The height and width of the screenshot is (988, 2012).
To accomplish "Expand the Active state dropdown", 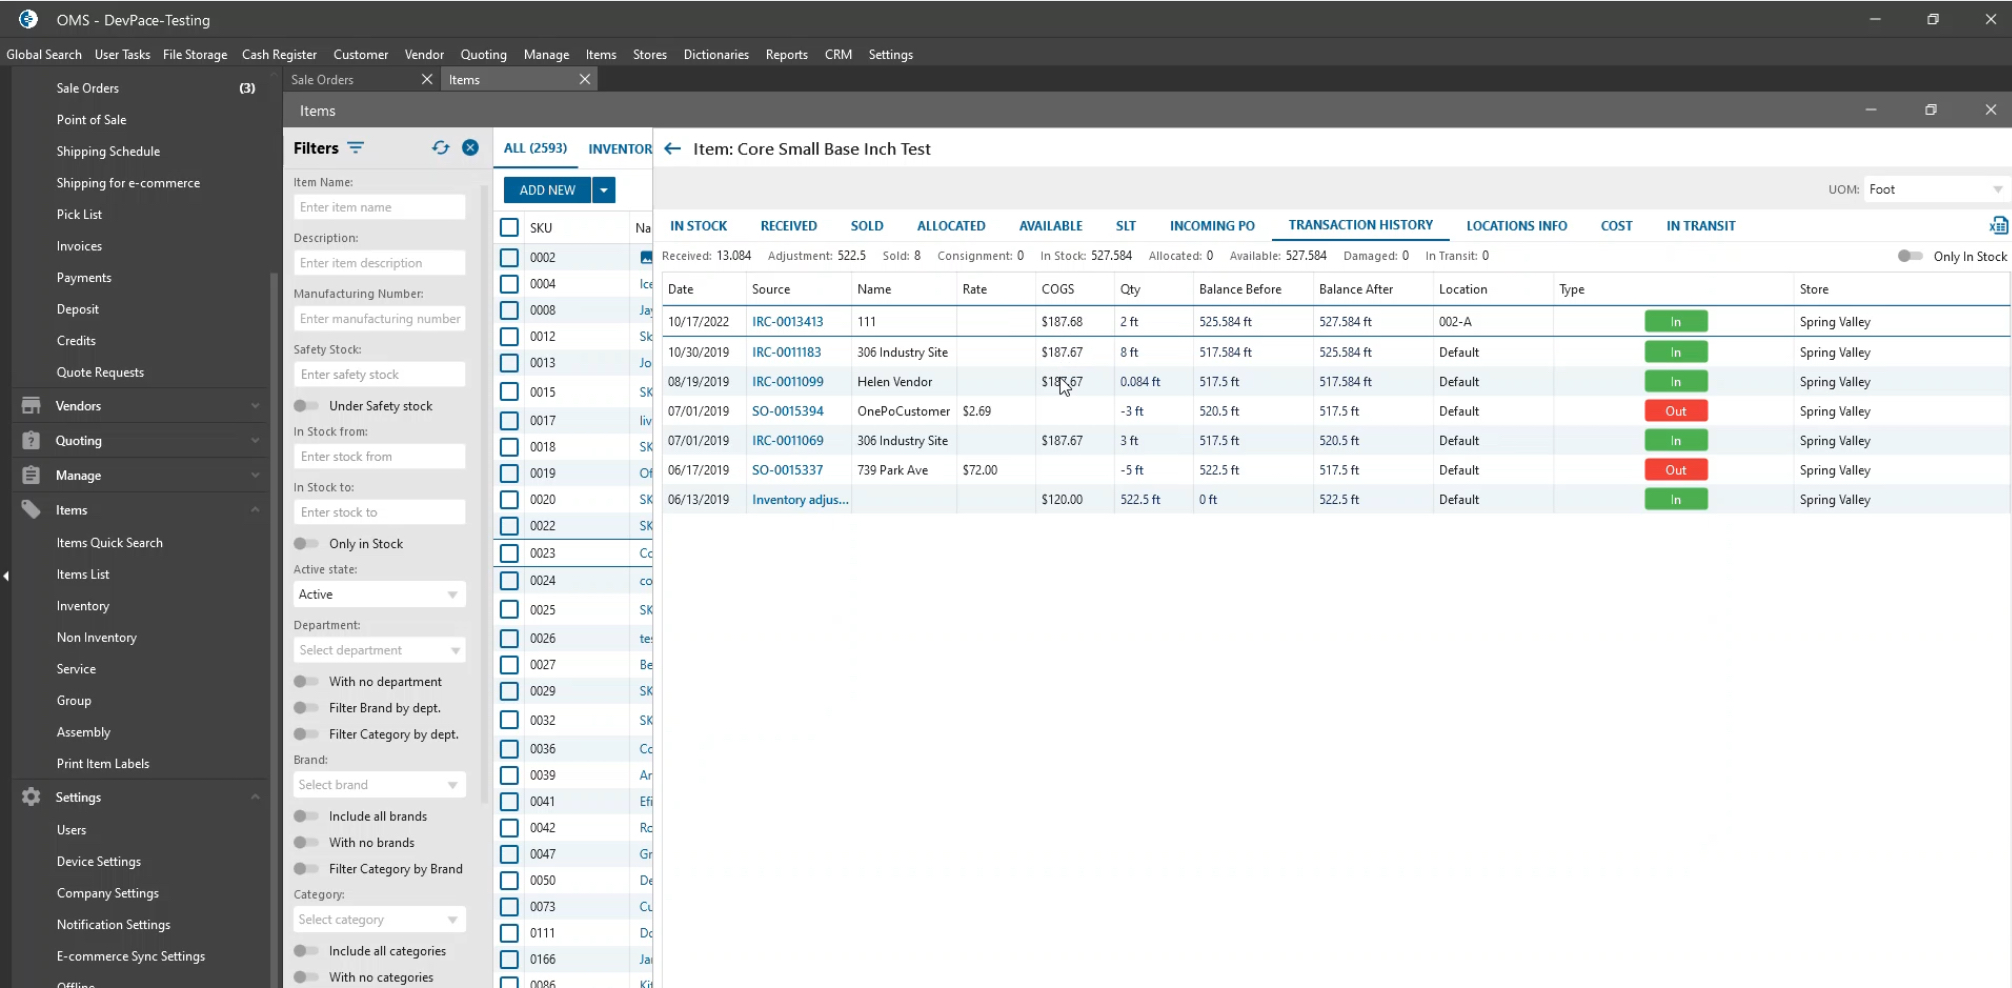I will click(379, 594).
